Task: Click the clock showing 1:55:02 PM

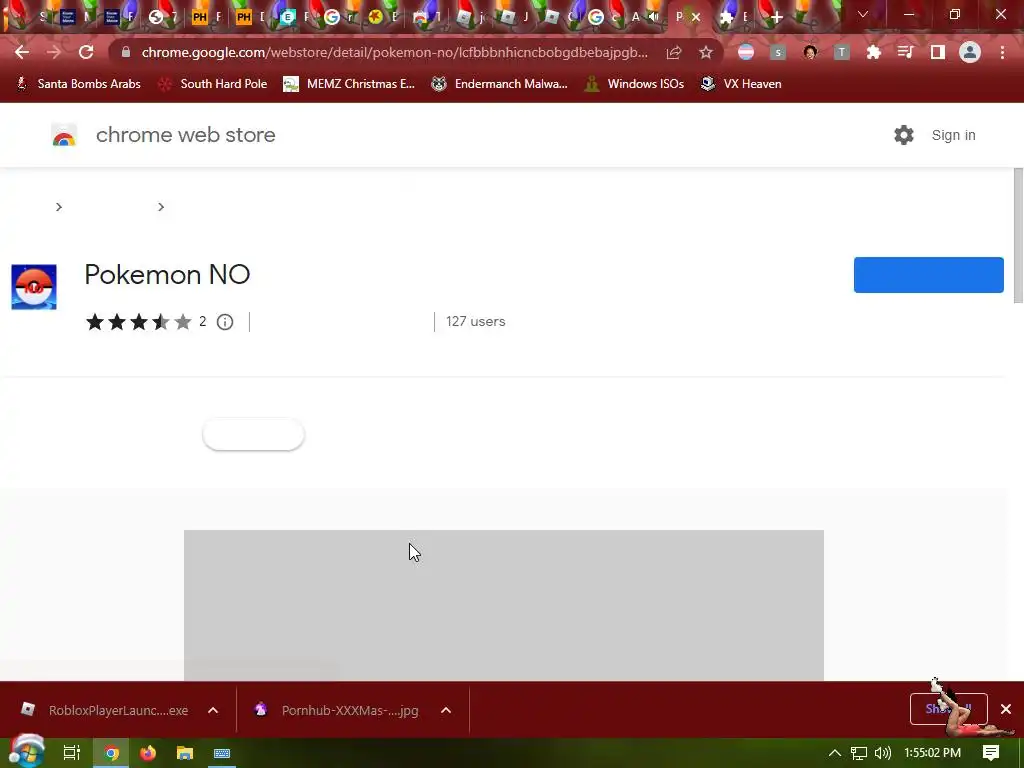Action: (933, 753)
